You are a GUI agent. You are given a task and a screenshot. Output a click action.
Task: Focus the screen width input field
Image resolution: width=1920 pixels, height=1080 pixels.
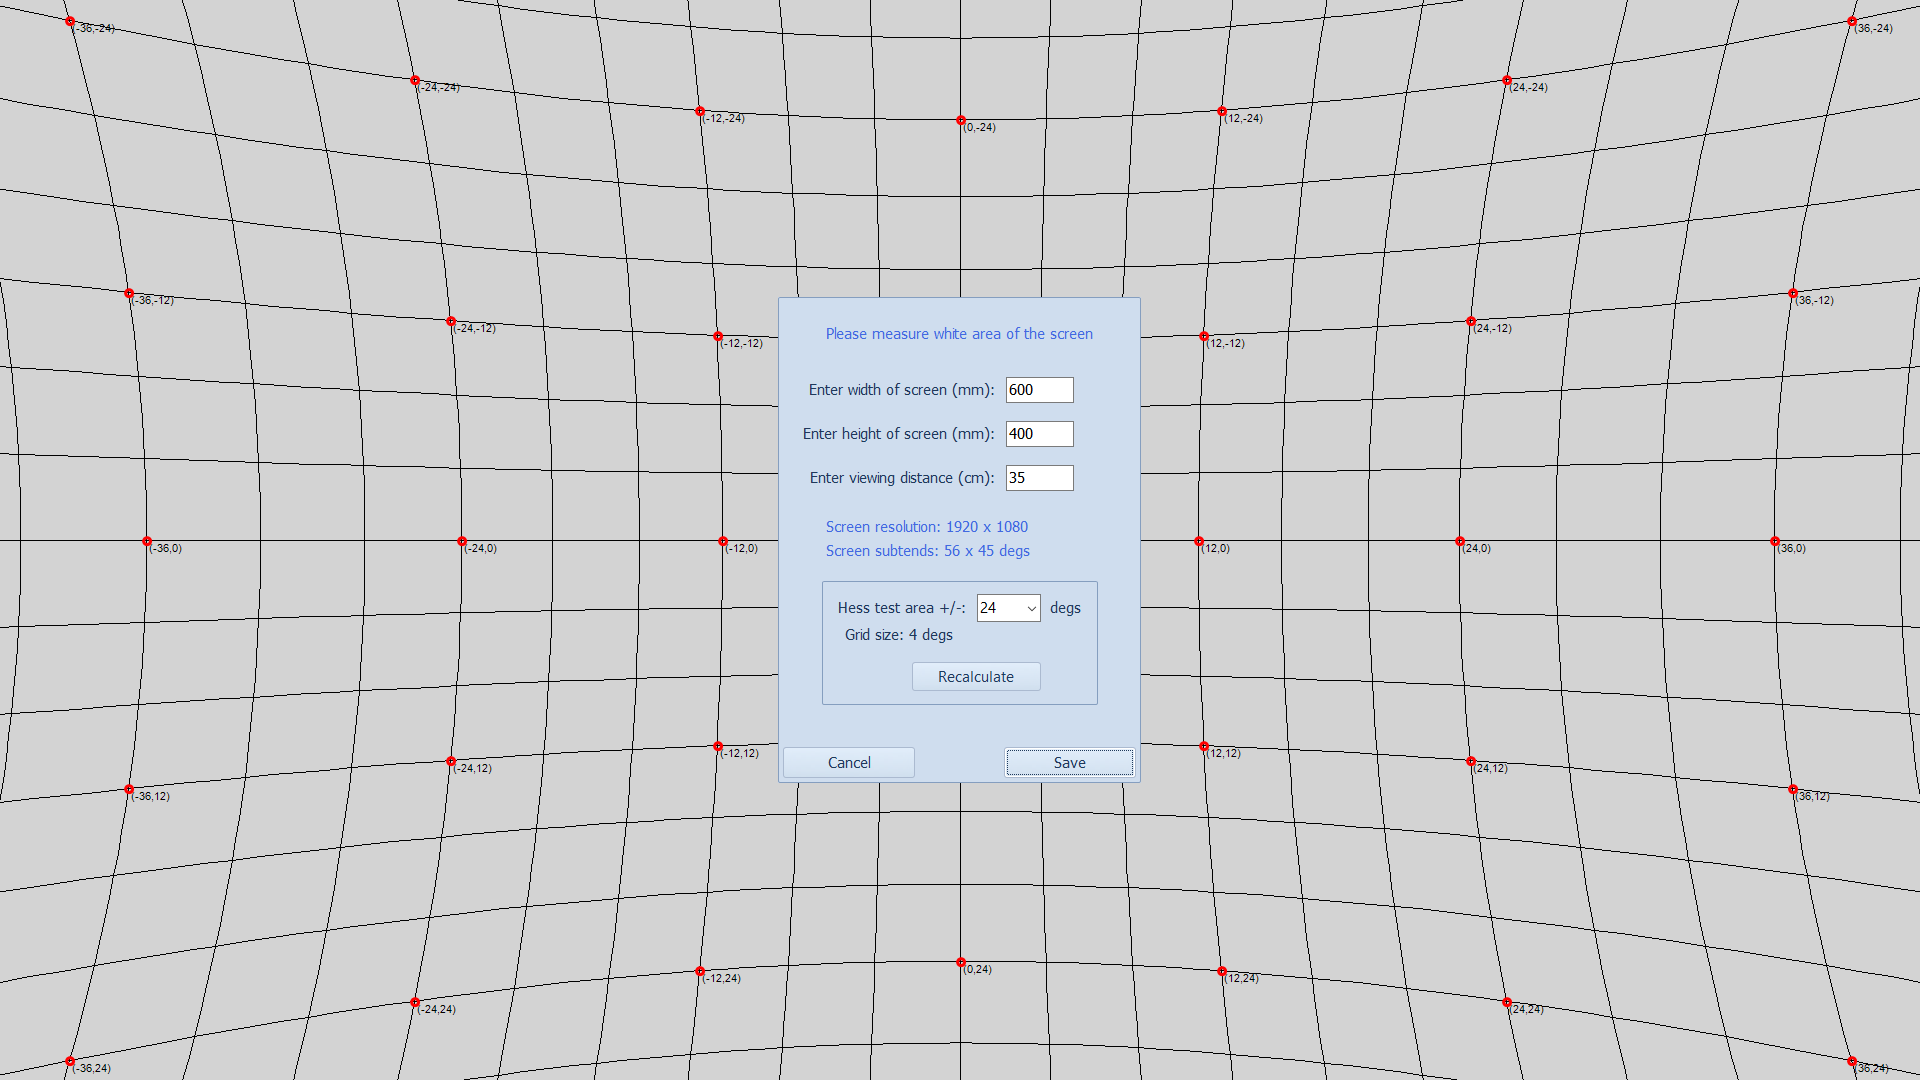tap(1039, 390)
